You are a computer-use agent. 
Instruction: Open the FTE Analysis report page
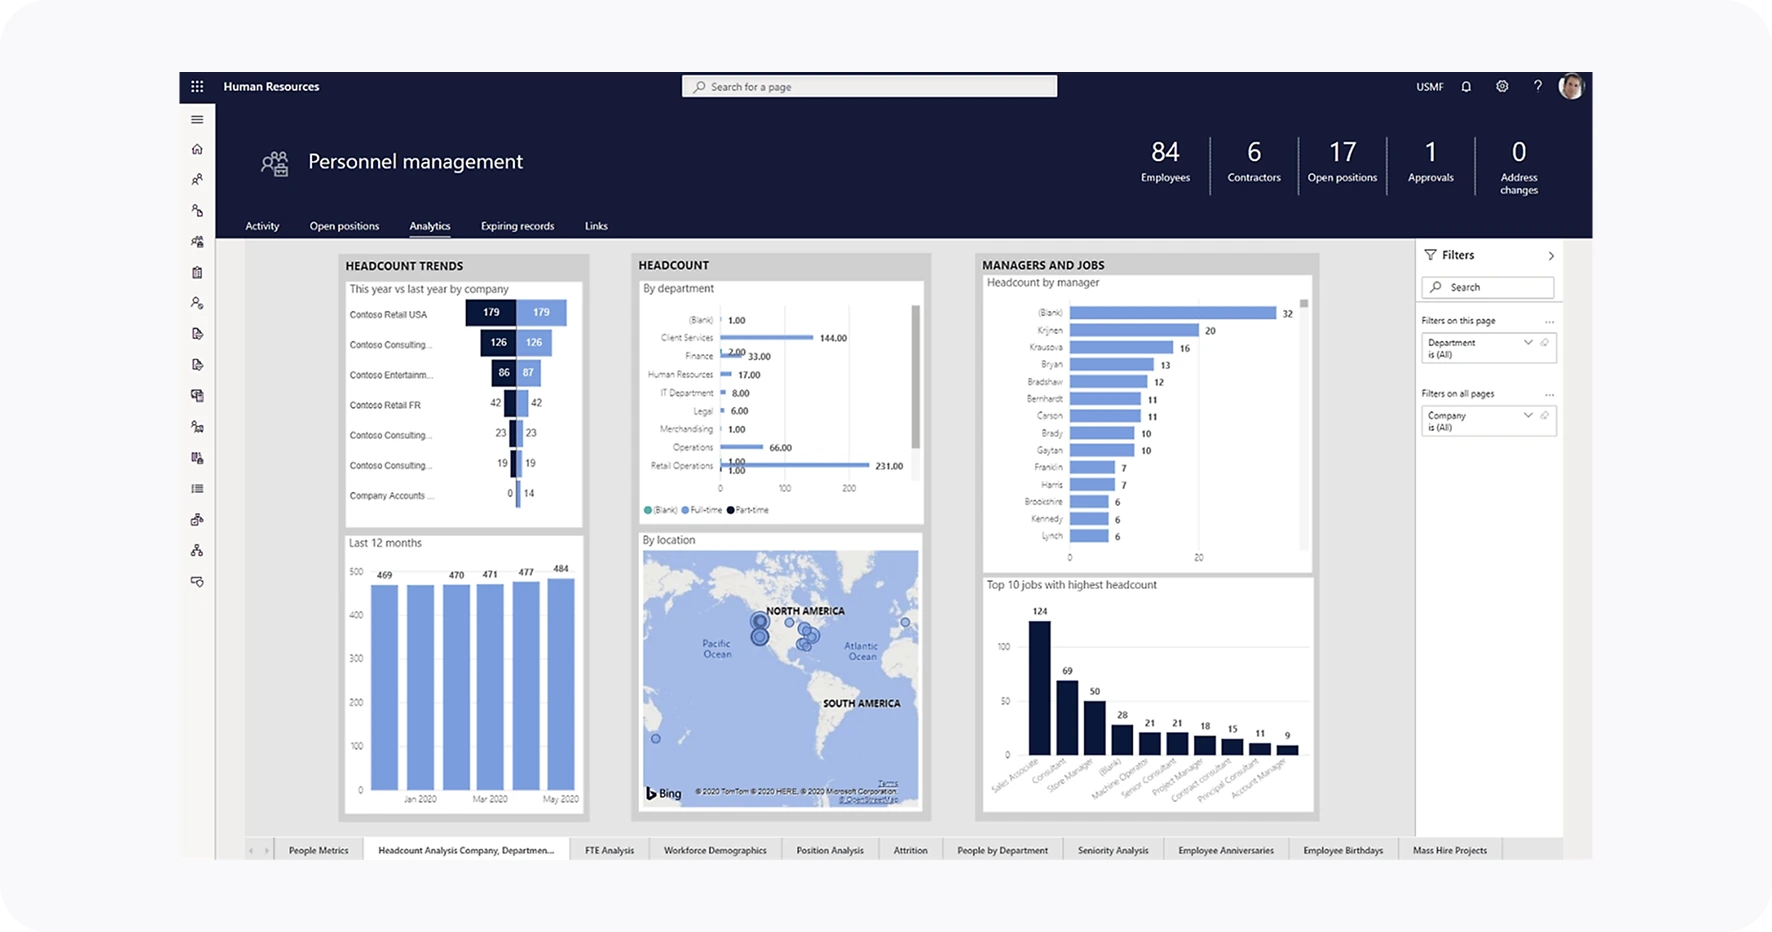(x=609, y=850)
